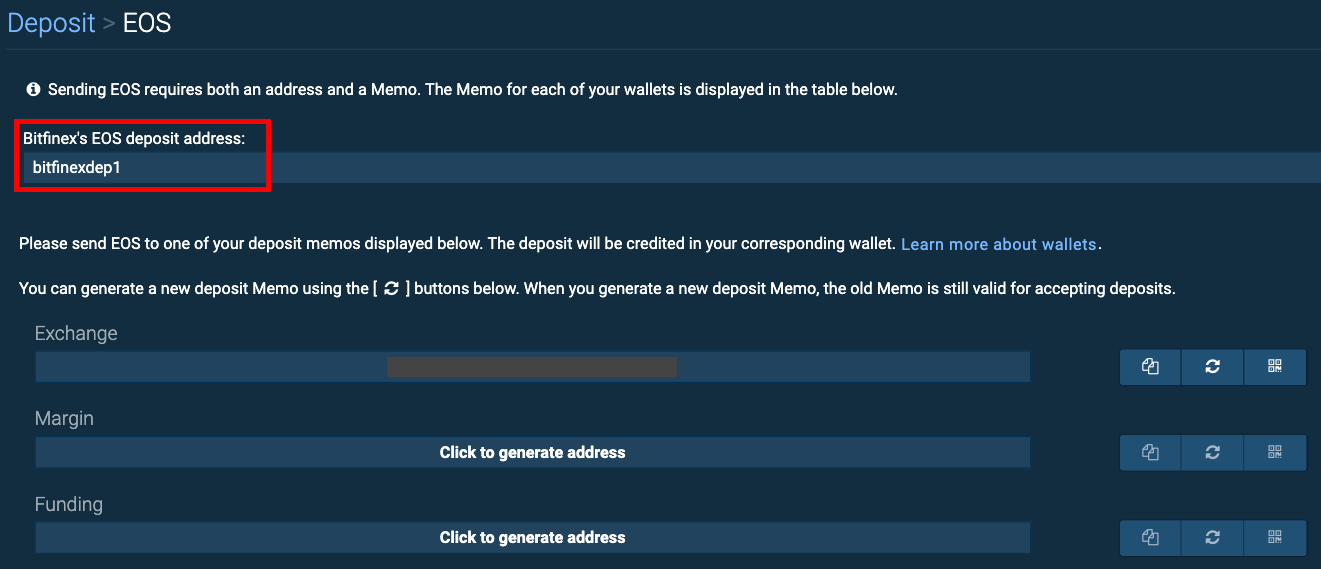The image size is (1321, 569).
Task: Click the Funding wallet heading
Action: point(69,504)
